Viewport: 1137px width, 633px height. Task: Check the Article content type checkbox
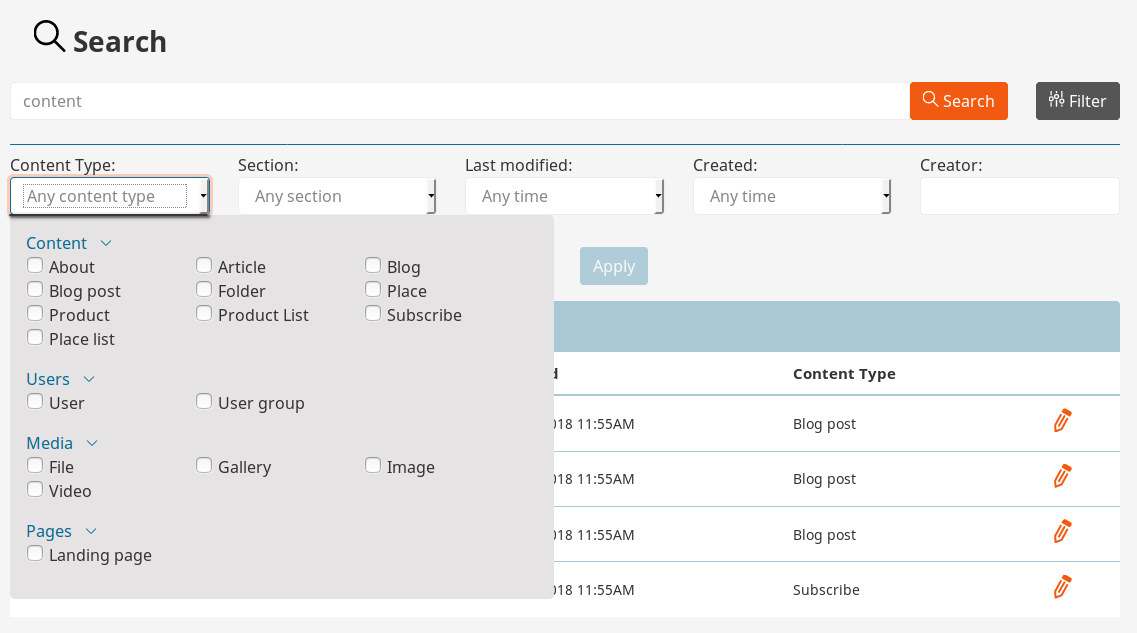coord(204,266)
